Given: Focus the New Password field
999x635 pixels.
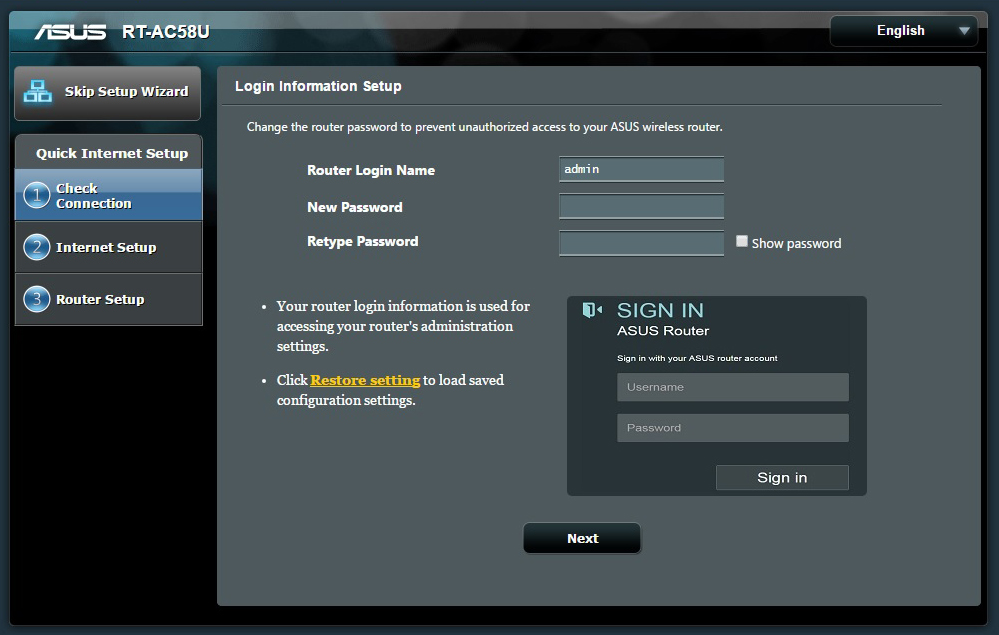Looking at the screenshot, I should [x=641, y=206].
